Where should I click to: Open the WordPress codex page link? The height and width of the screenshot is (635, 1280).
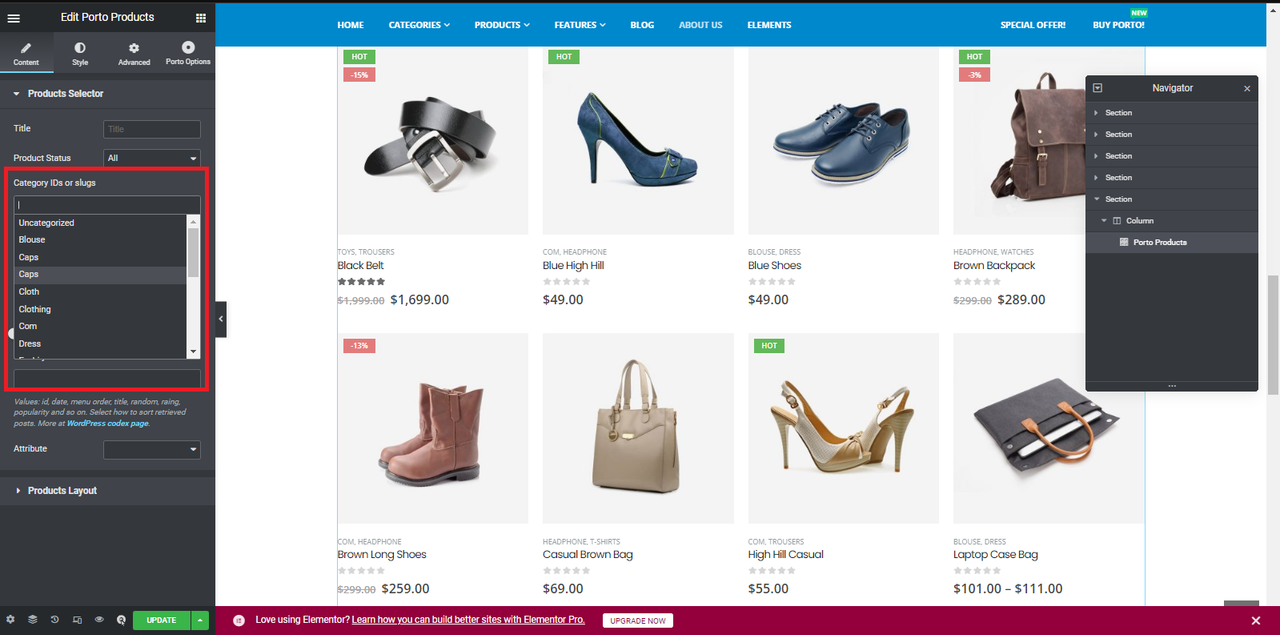pos(108,423)
